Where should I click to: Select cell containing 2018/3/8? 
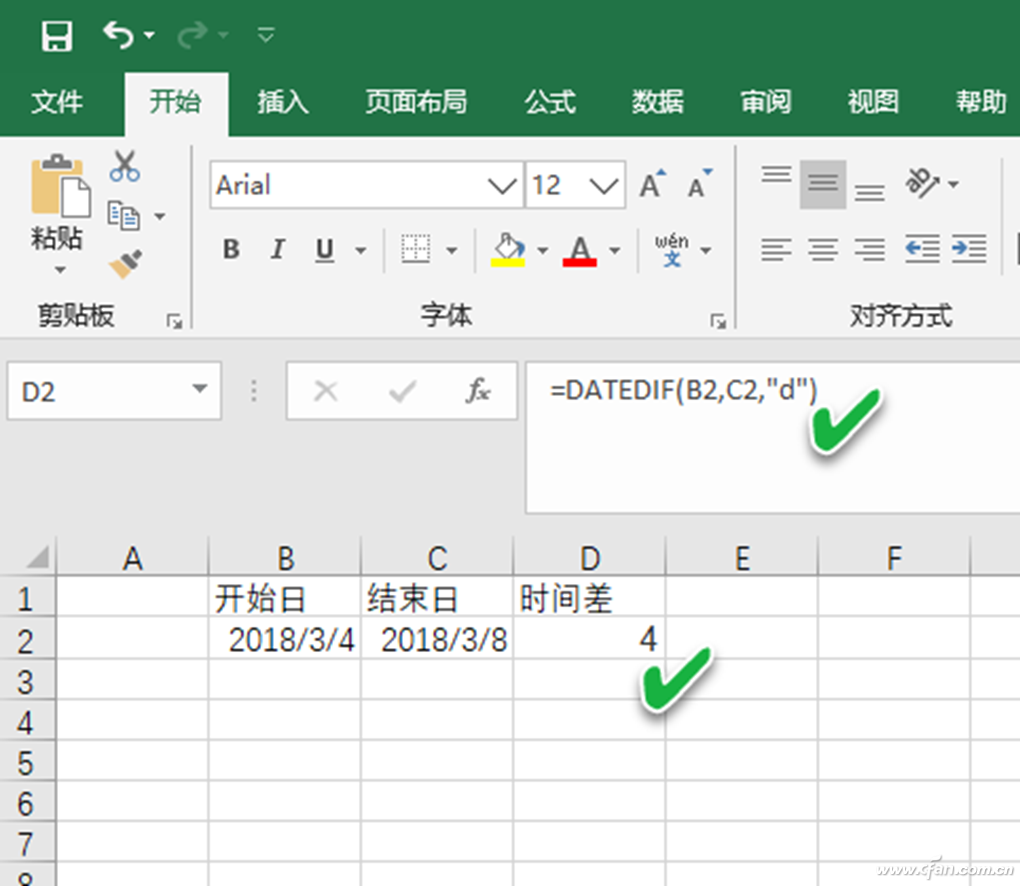click(x=437, y=640)
